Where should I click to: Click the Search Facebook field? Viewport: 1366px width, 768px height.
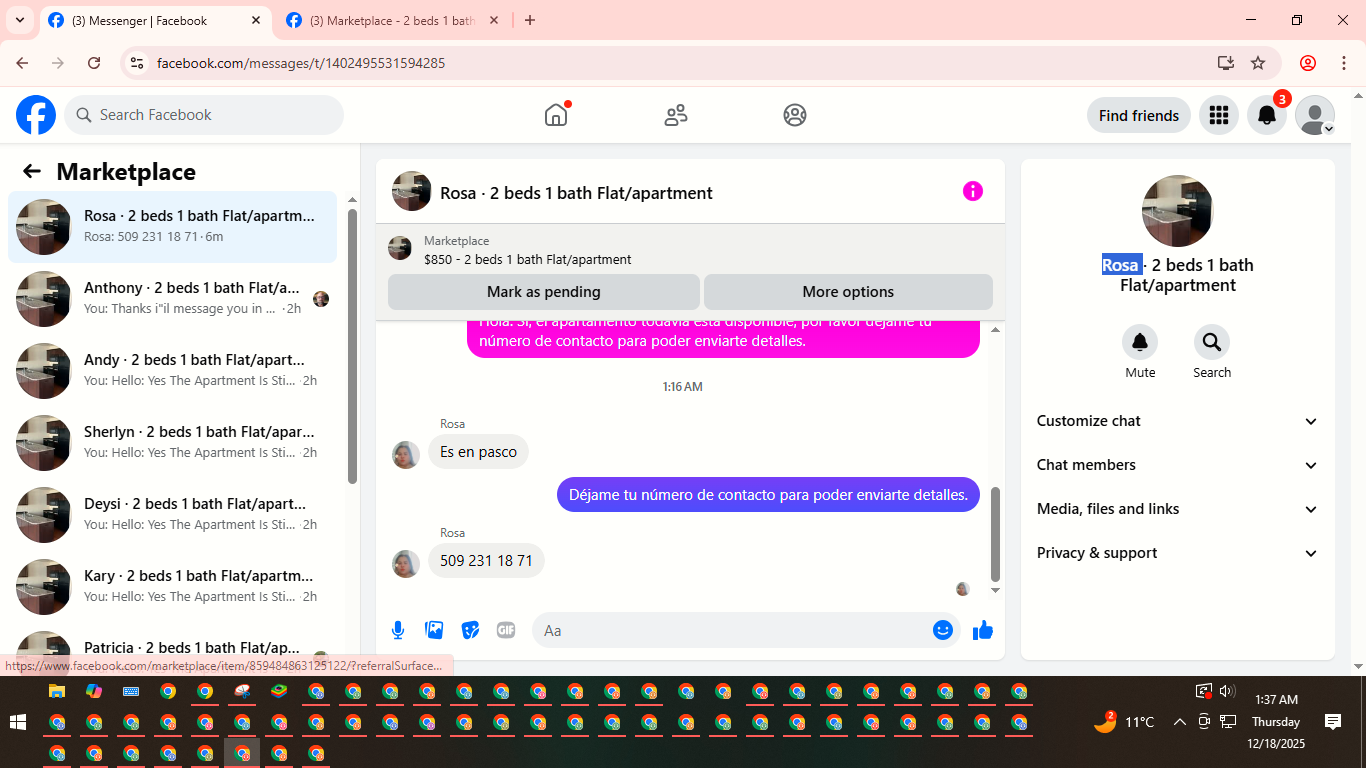pos(204,115)
